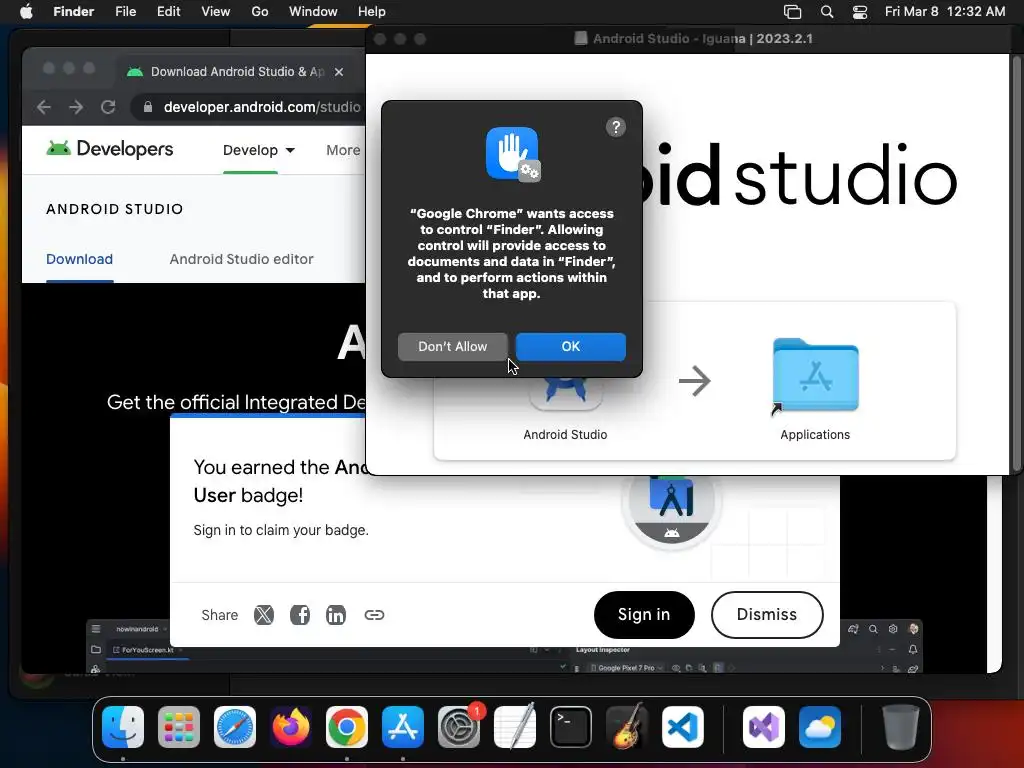Select the Download Android Studio browser tab
Screen dimensions: 1024x768
click(236, 72)
